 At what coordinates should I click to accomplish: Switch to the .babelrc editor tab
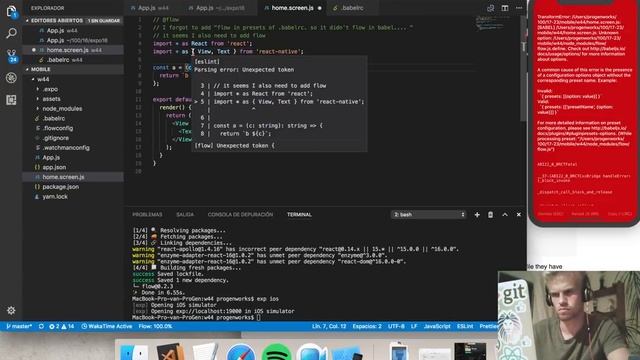tap(352, 8)
